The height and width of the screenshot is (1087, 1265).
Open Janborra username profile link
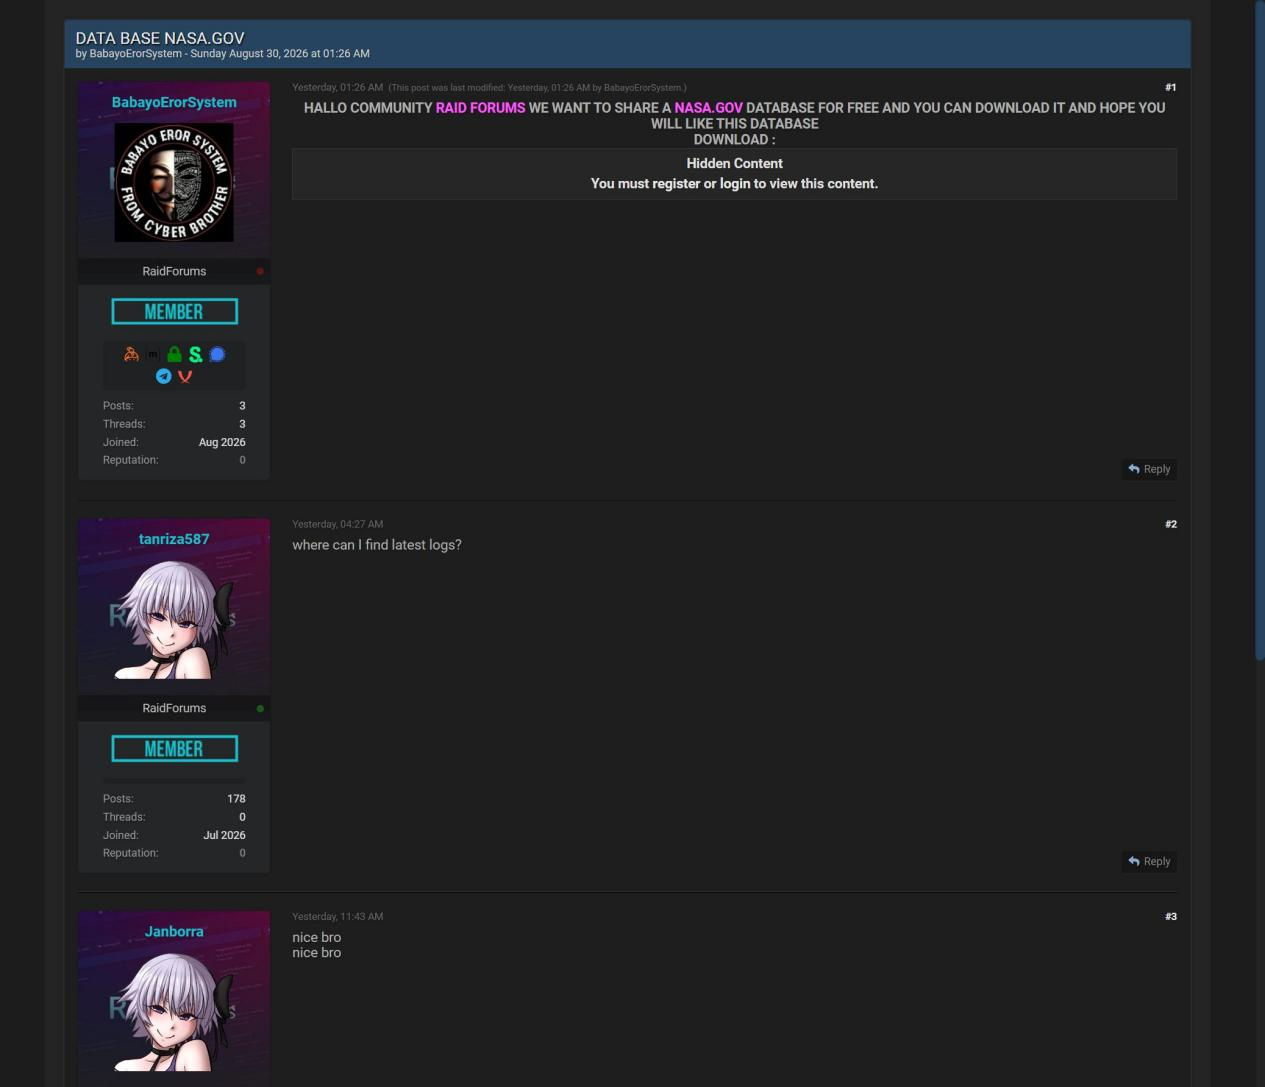[x=174, y=931]
